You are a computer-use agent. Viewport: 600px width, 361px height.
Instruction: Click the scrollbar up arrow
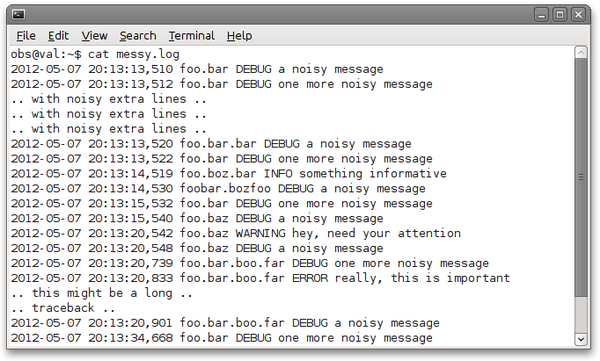(581, 52)
